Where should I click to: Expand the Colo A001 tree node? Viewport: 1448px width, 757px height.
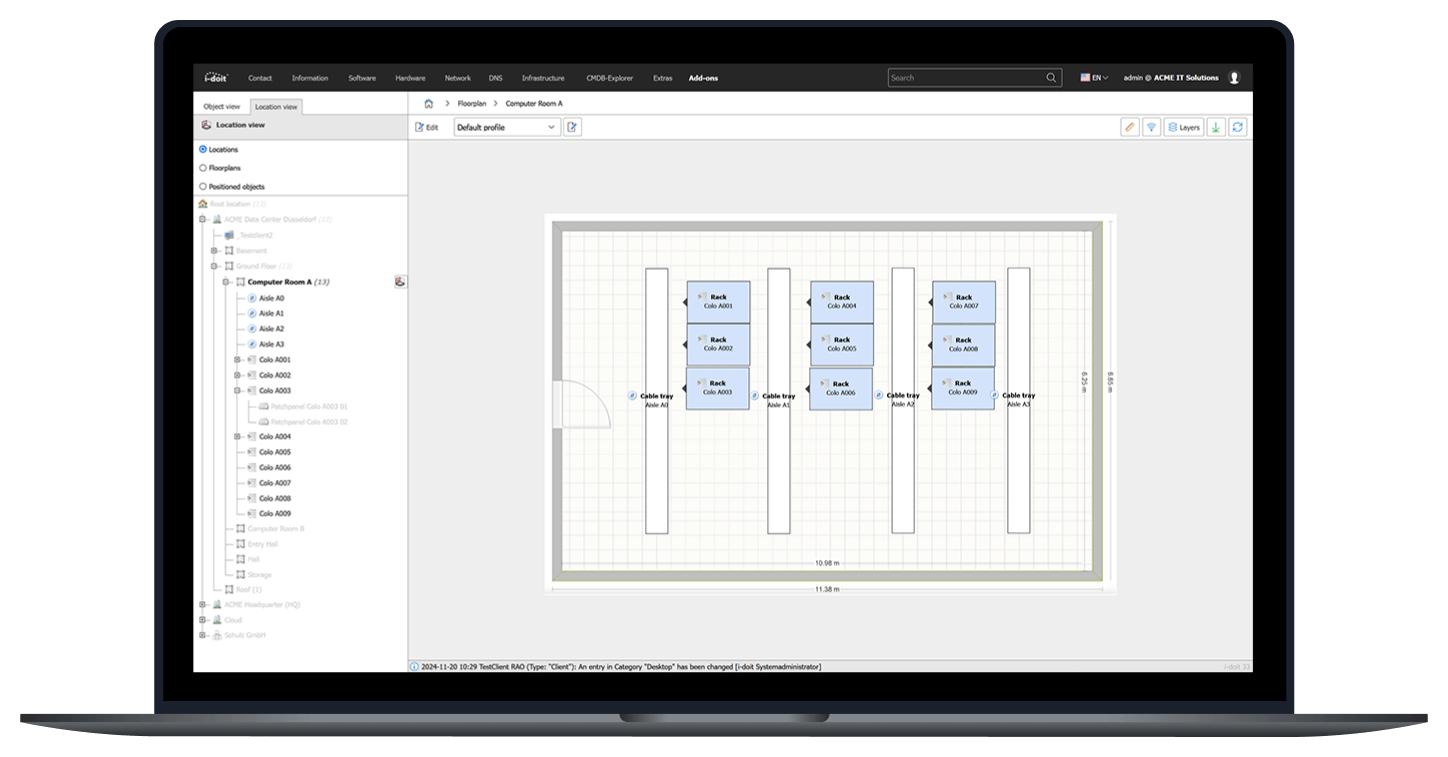(238, 360)
